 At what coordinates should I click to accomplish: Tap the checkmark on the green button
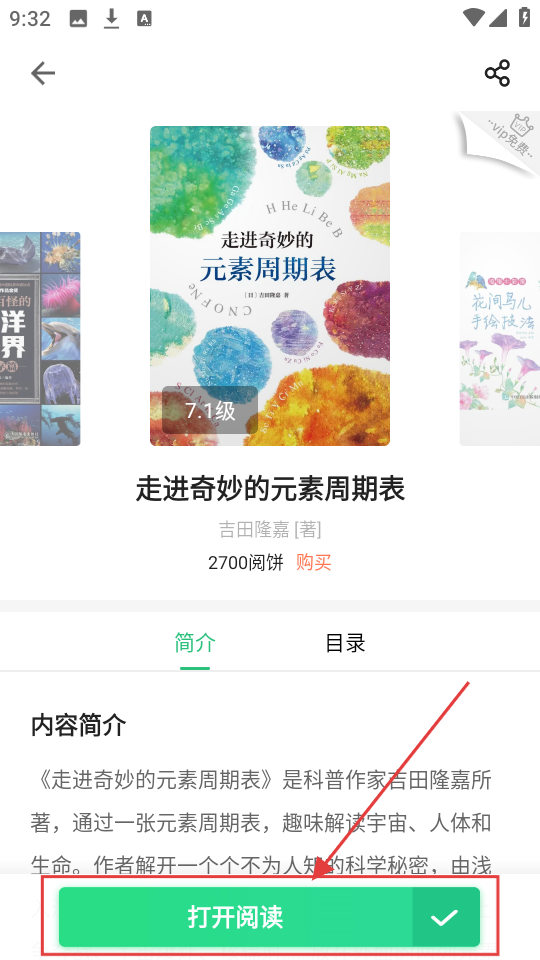tap(445, 917)
